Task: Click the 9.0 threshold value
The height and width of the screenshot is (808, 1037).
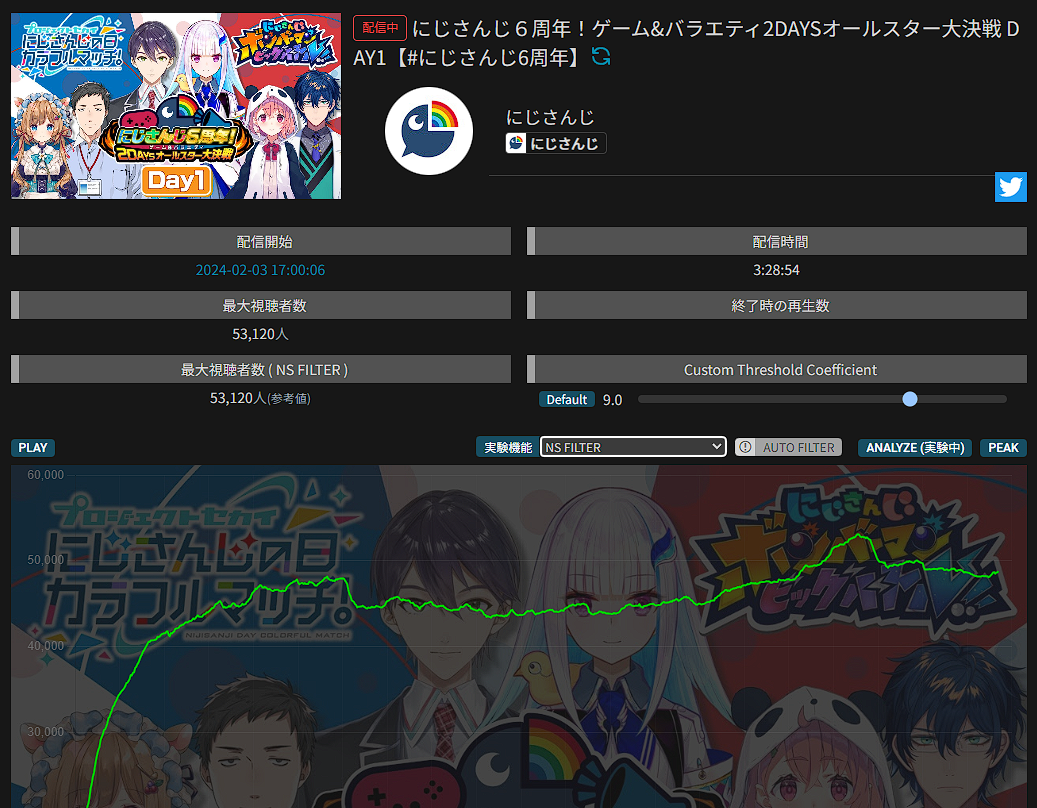Action: [612, 399]
